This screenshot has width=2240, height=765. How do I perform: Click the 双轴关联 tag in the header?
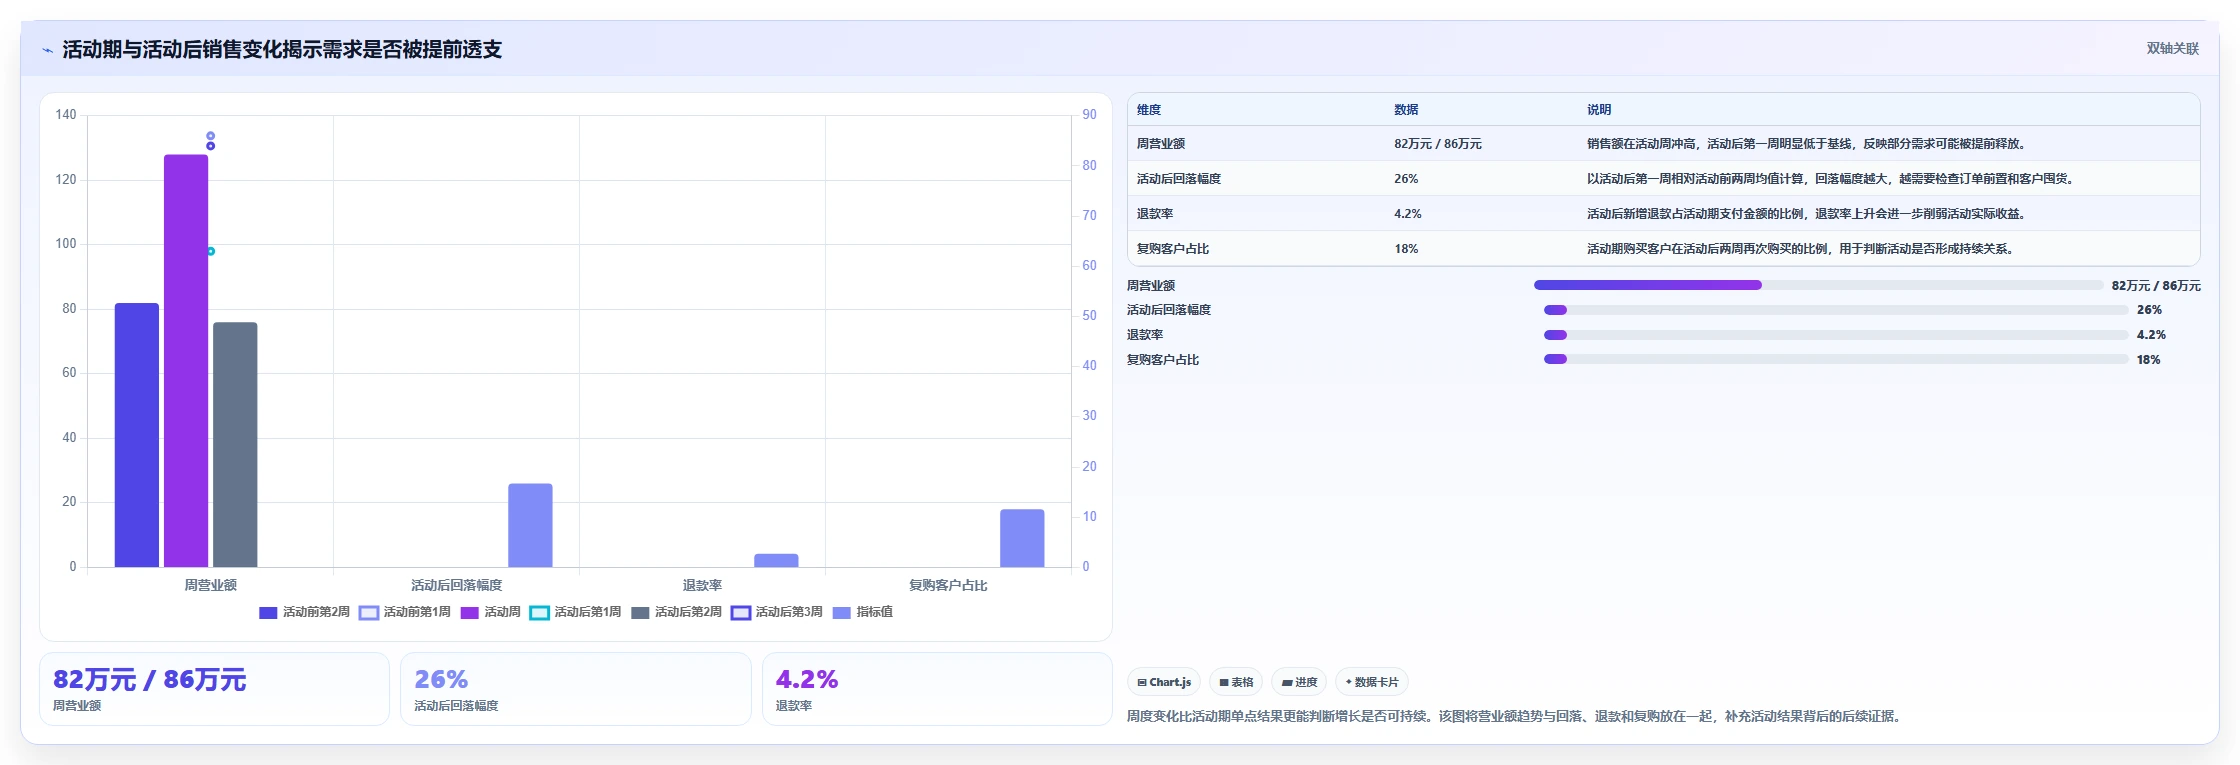(2172, 48)
